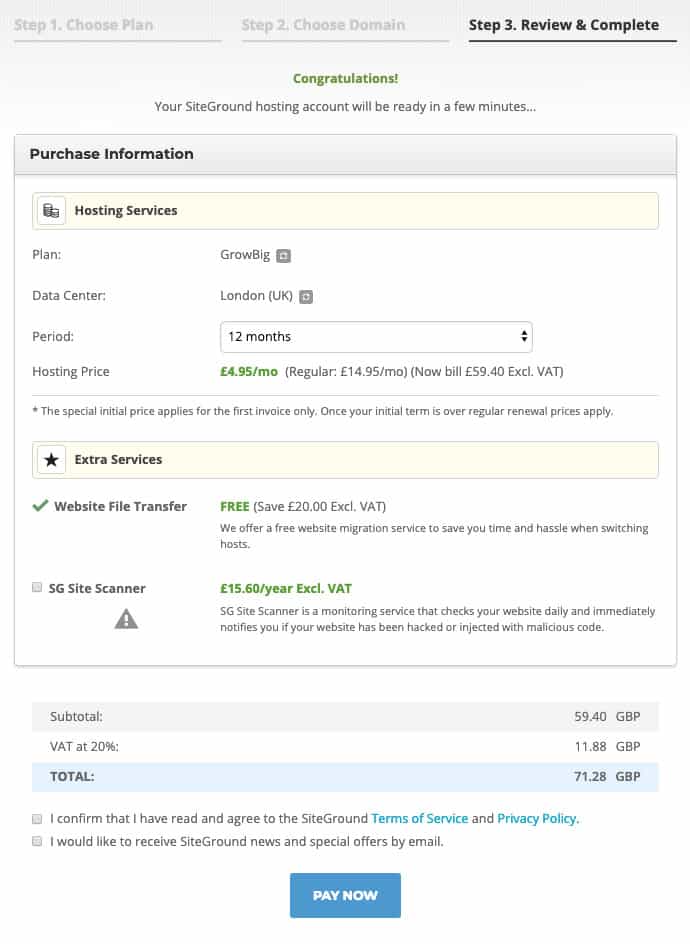Tick the Terms of Service agreement checkbox
Viewport: 690px width, 944px height.
point(37,819)
